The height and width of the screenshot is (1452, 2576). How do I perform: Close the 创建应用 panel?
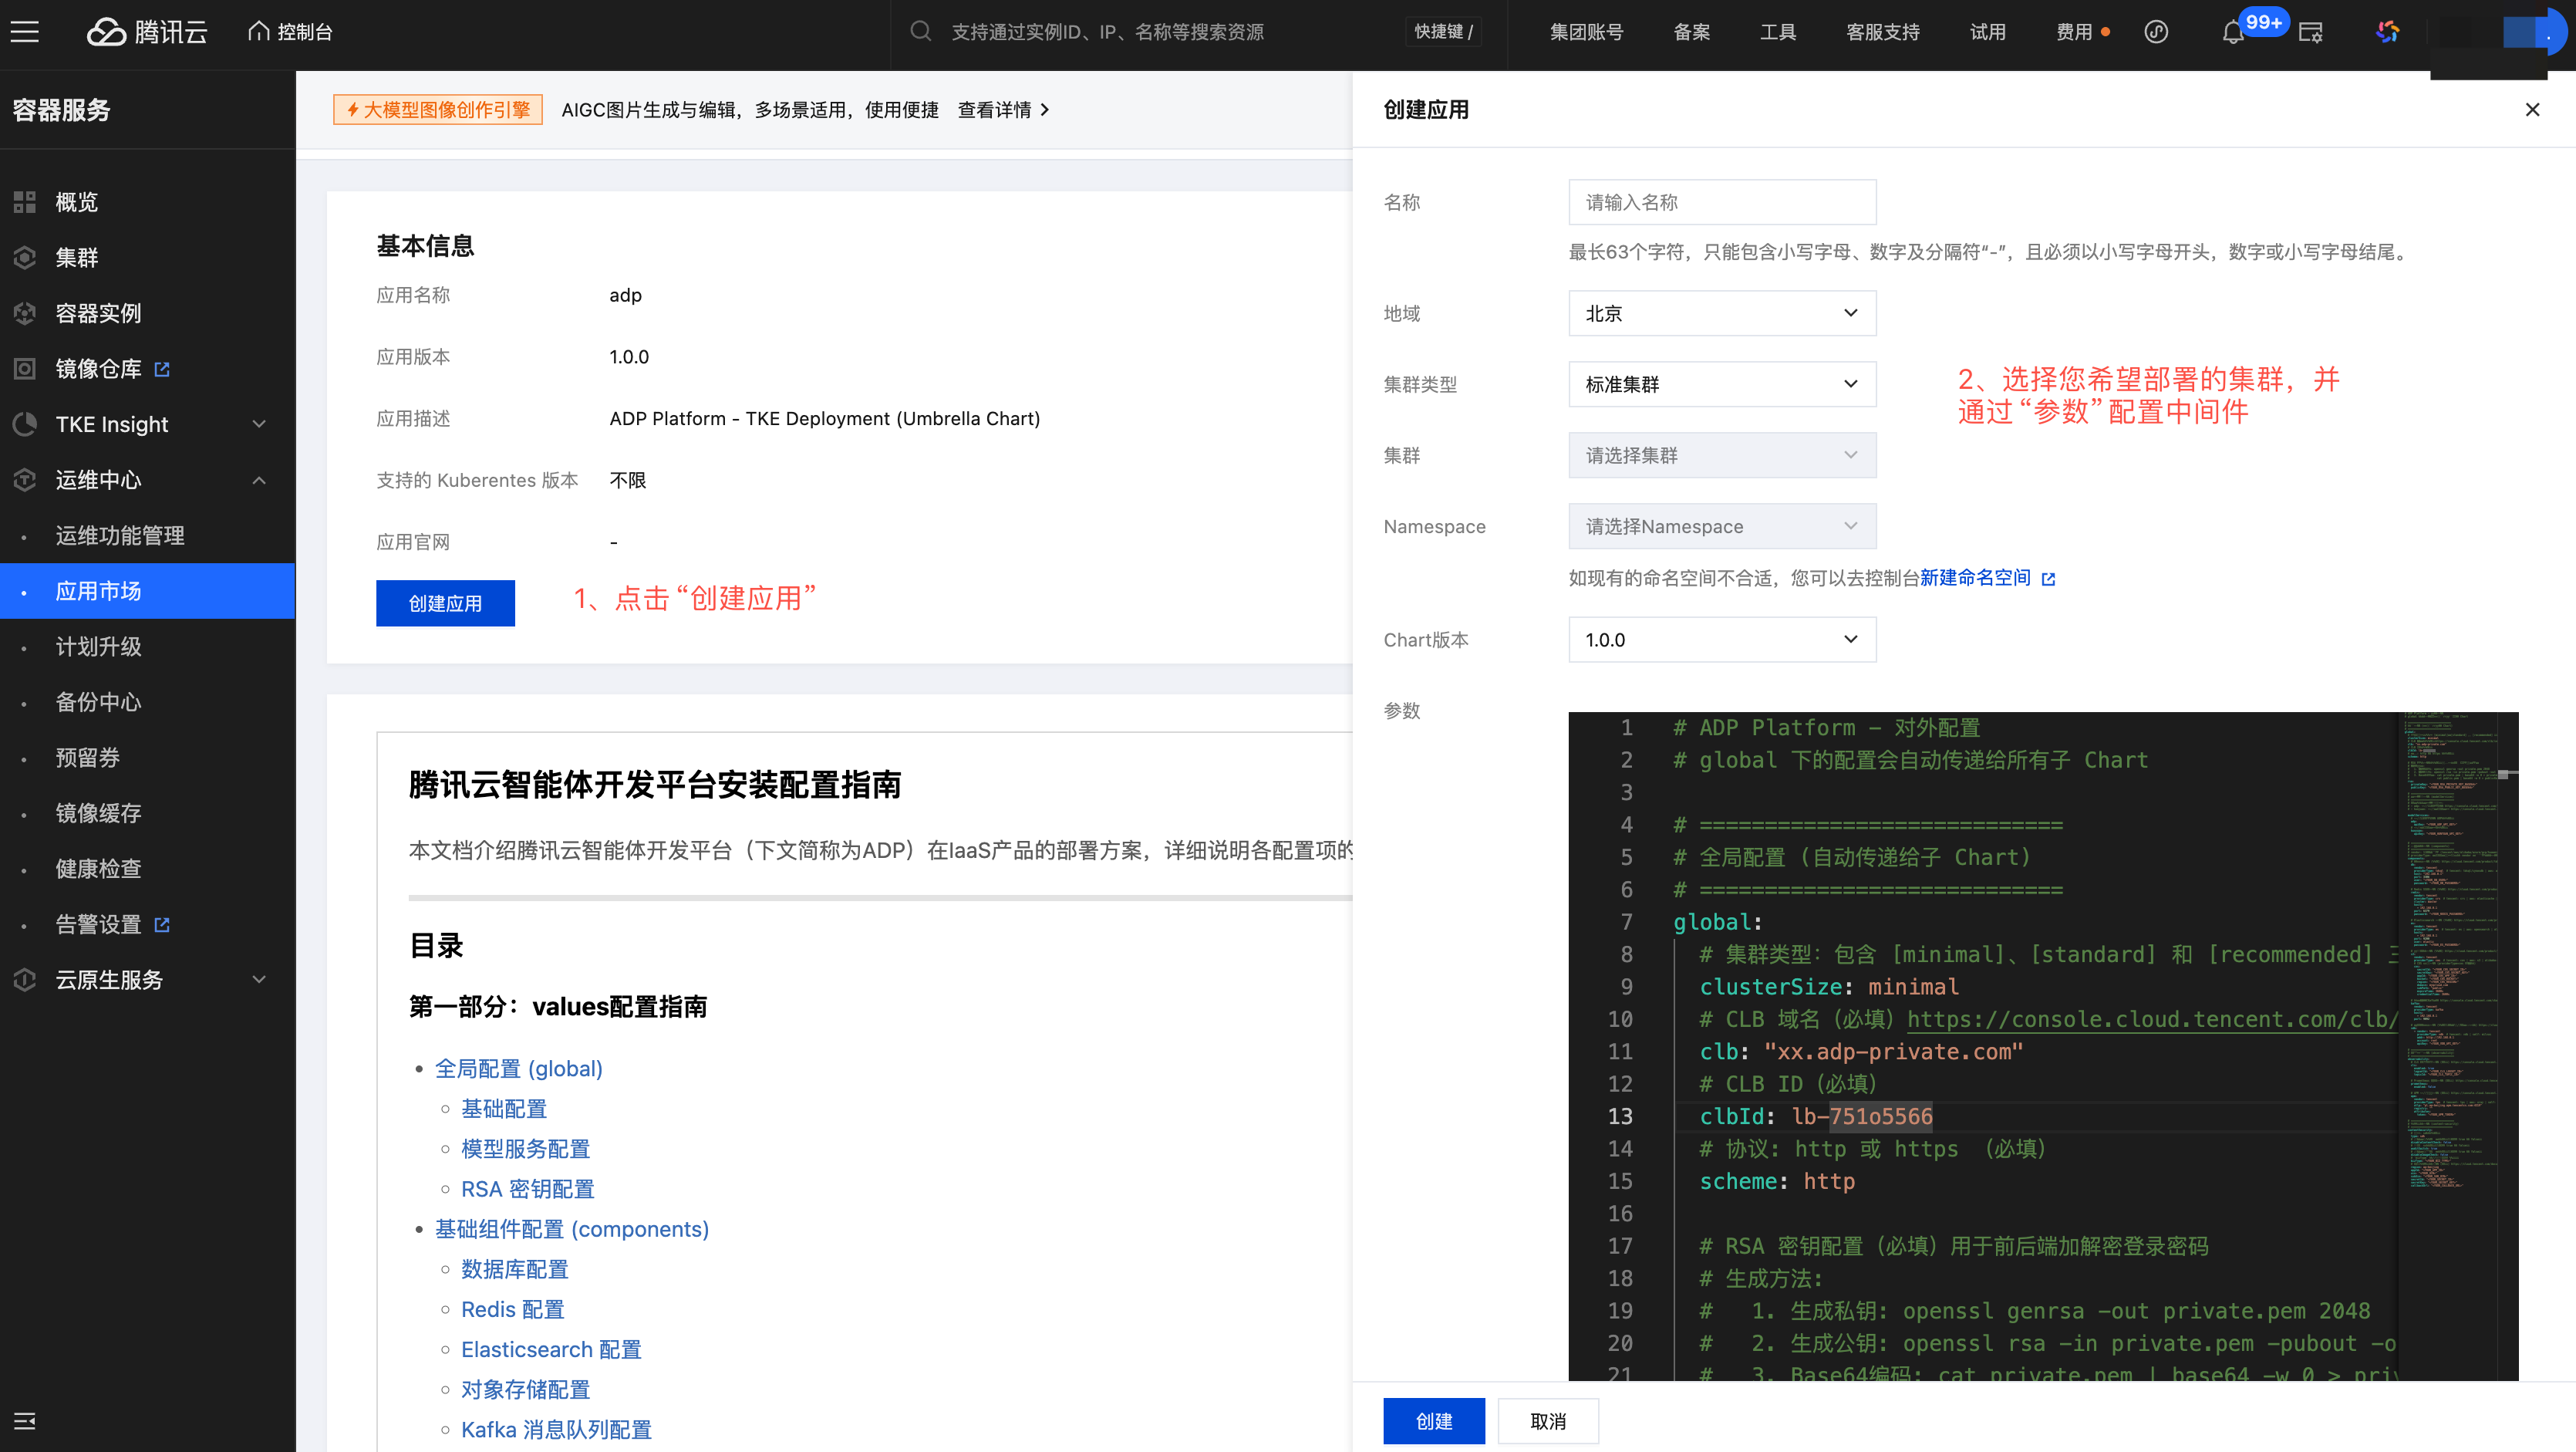click(x=2532, y=109)
